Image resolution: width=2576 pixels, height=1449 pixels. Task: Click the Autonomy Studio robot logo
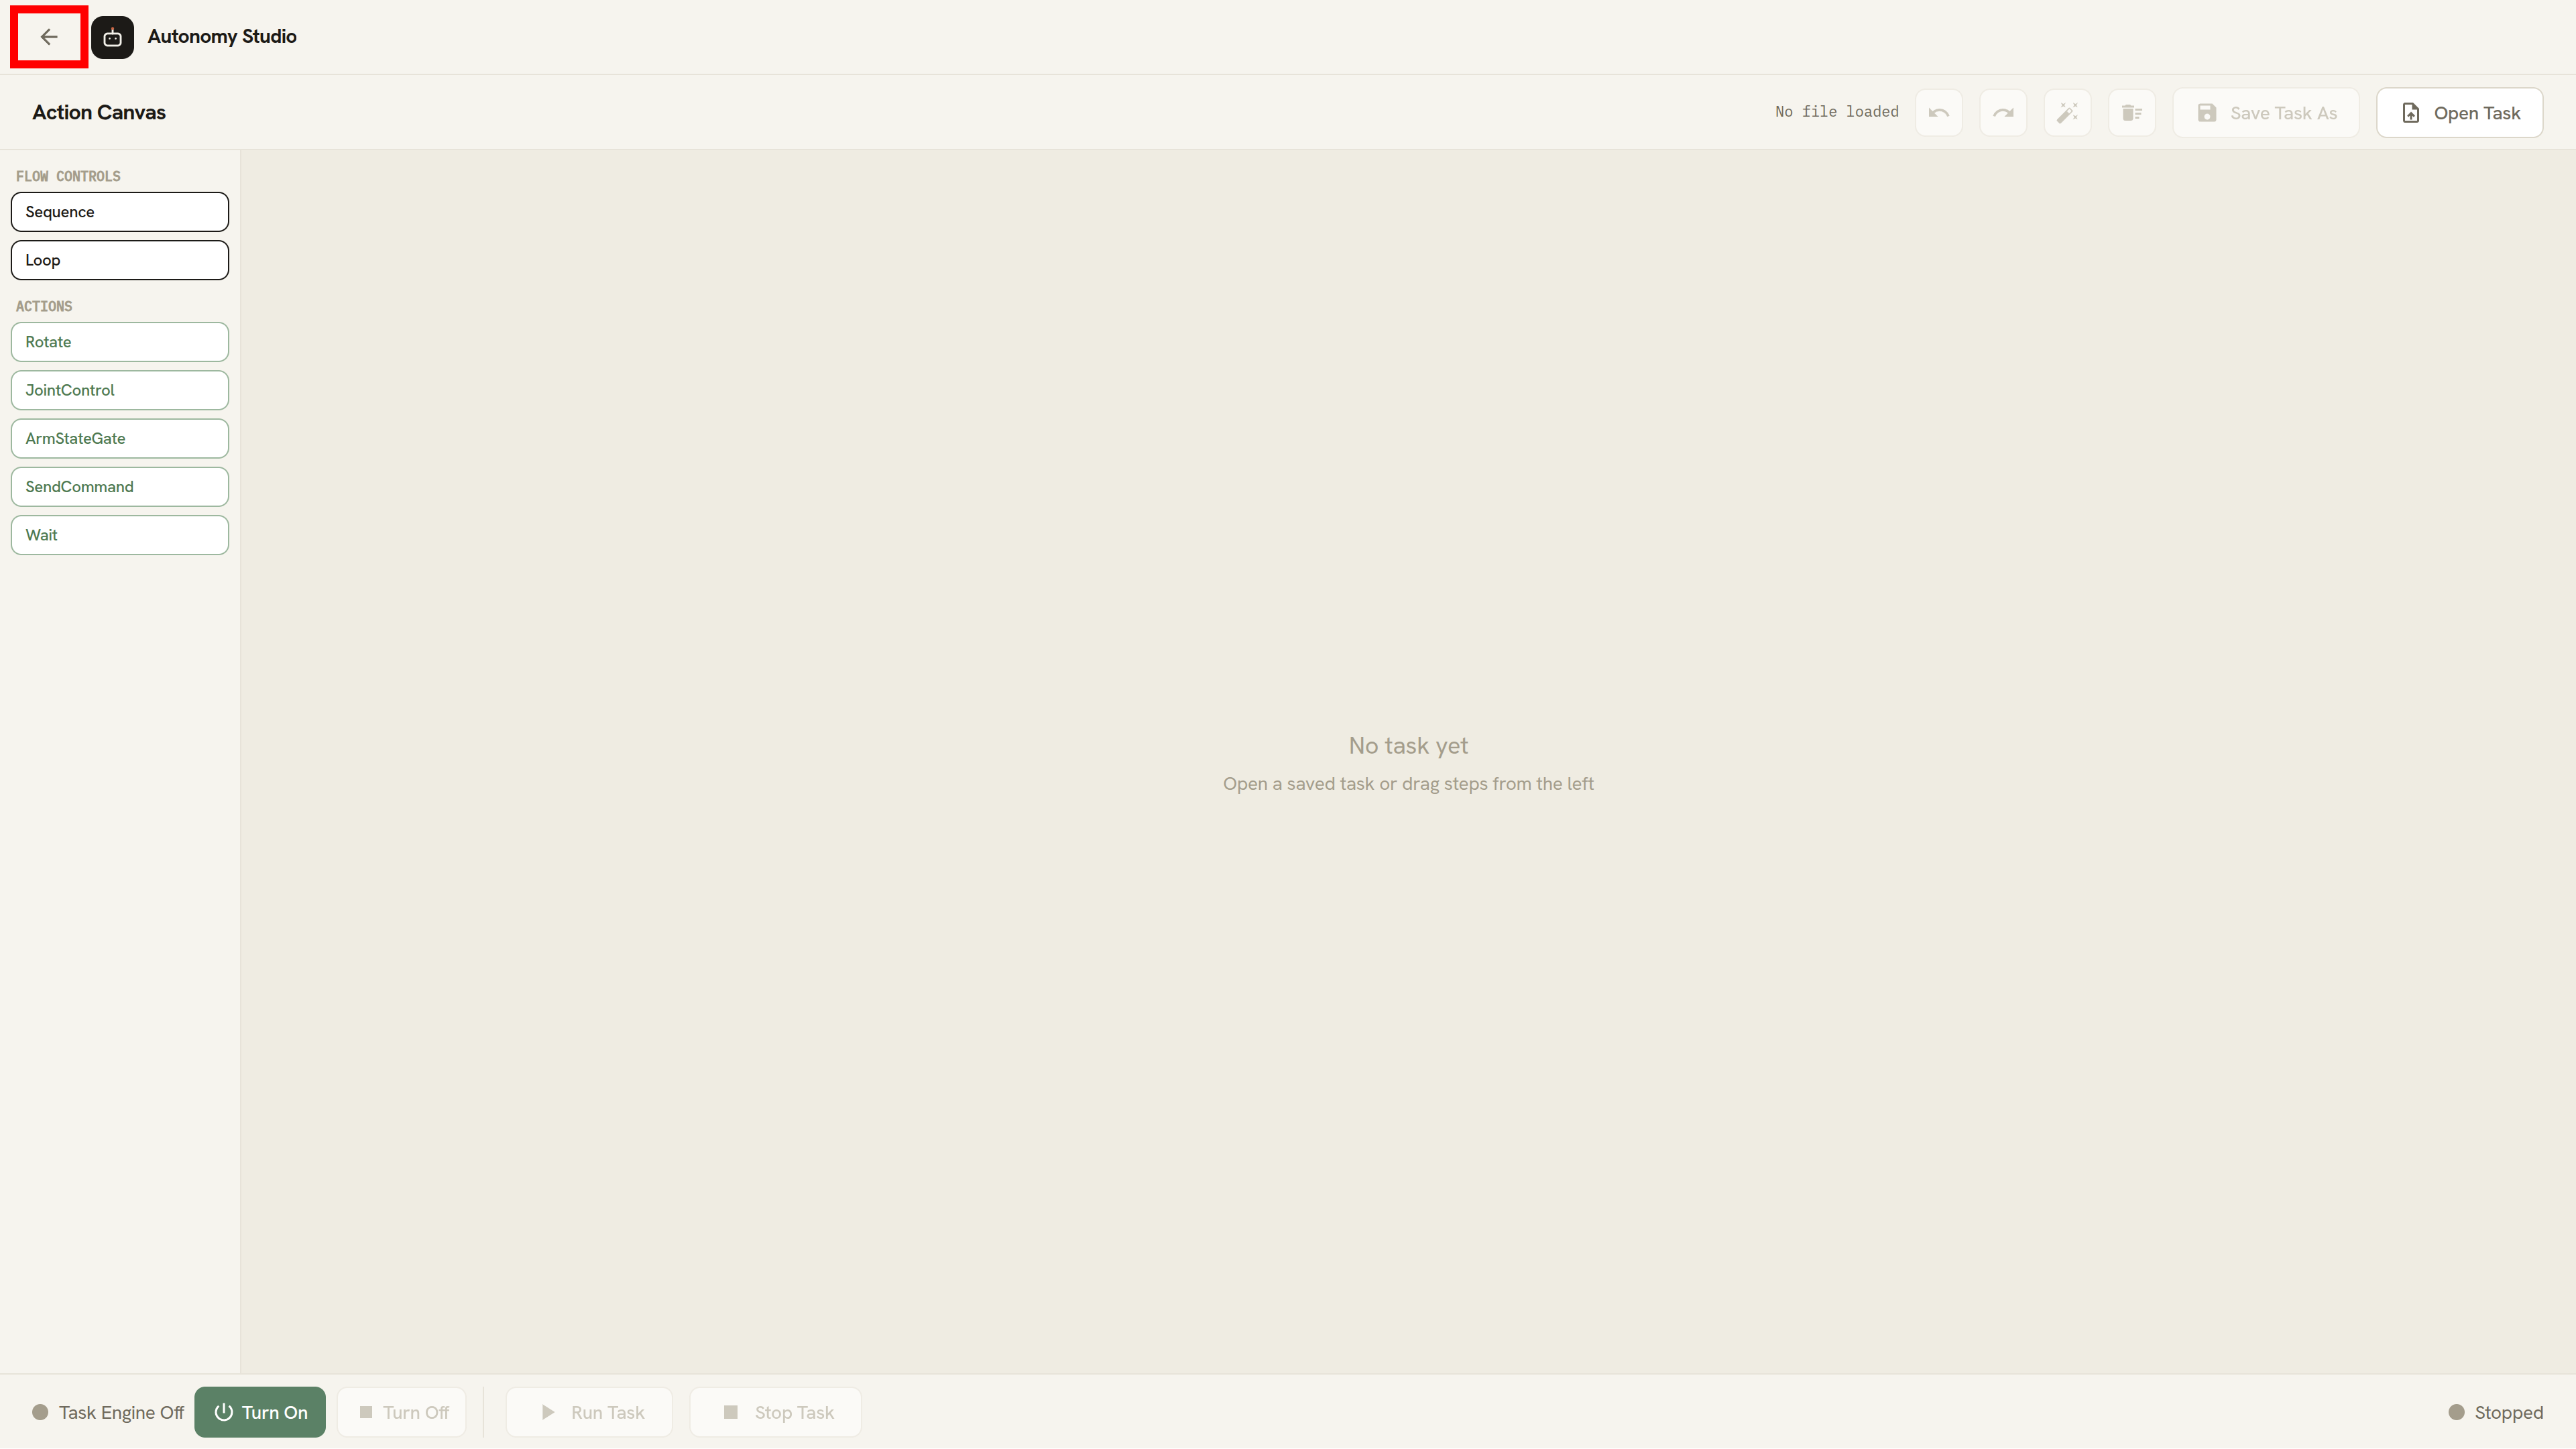pos(112,37)
